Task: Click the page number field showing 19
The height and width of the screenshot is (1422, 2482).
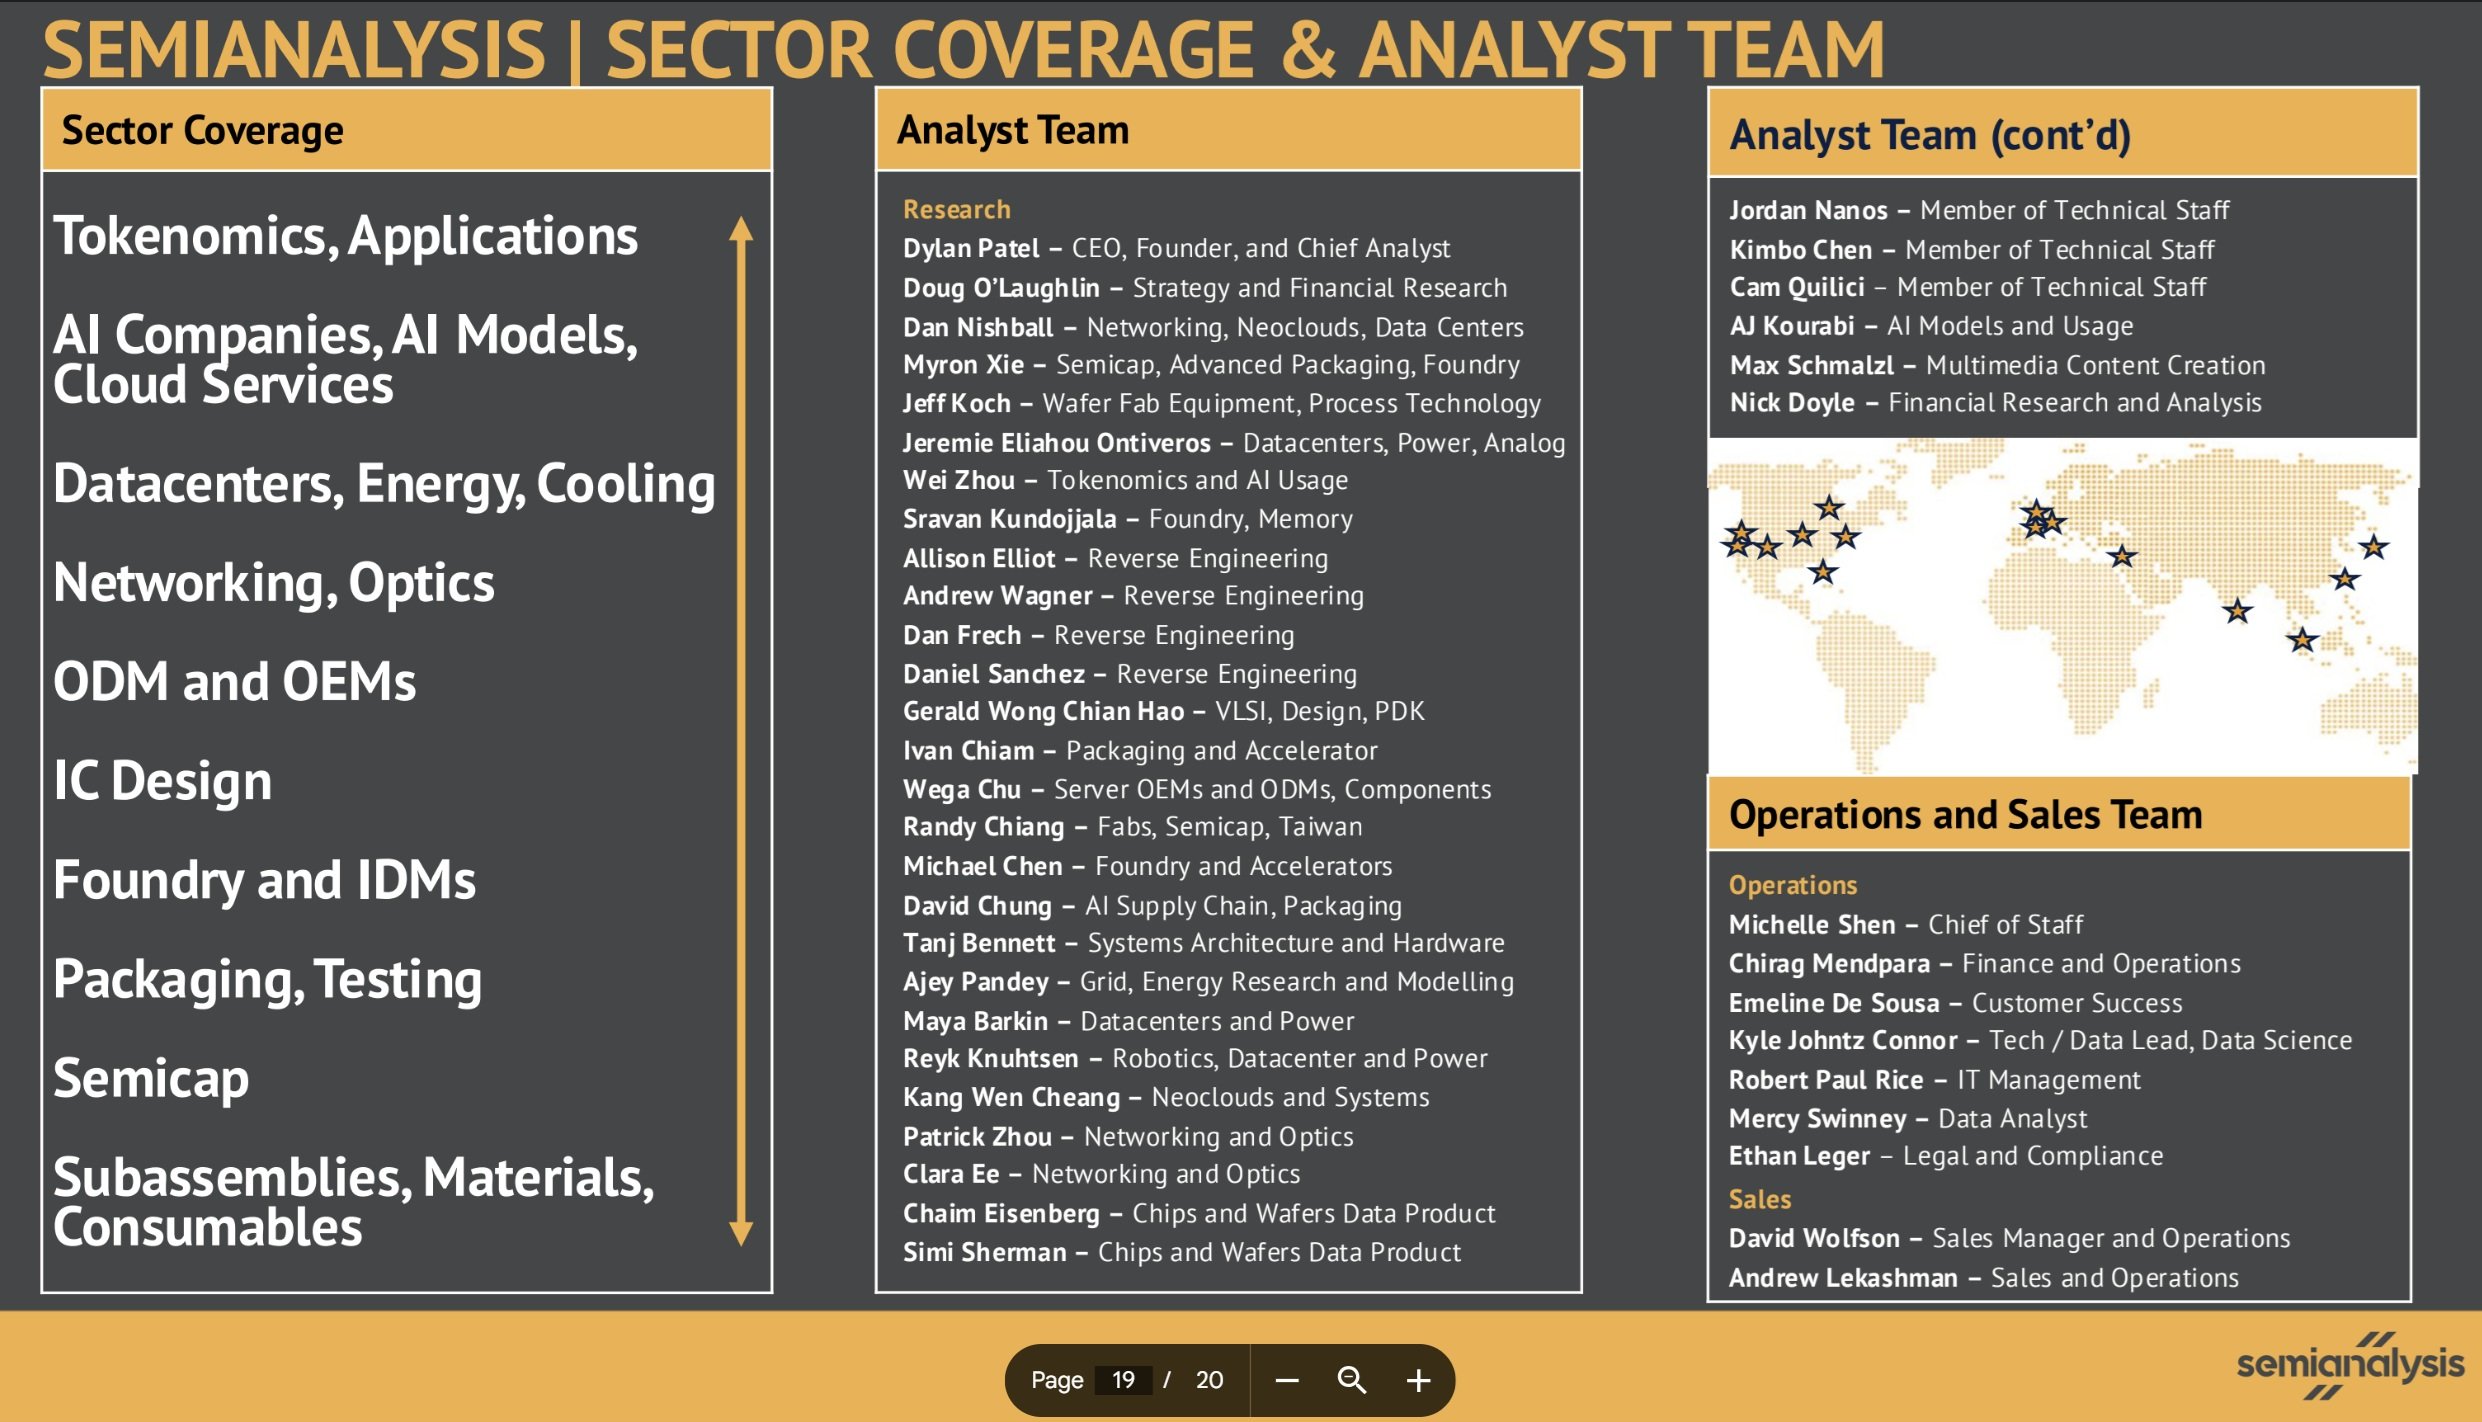Action: click(1123, 1380)
